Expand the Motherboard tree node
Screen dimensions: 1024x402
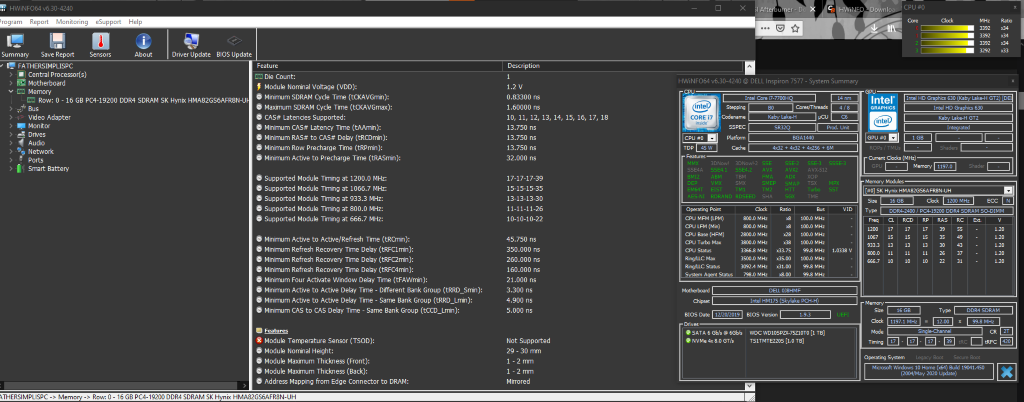click(11, 83)
